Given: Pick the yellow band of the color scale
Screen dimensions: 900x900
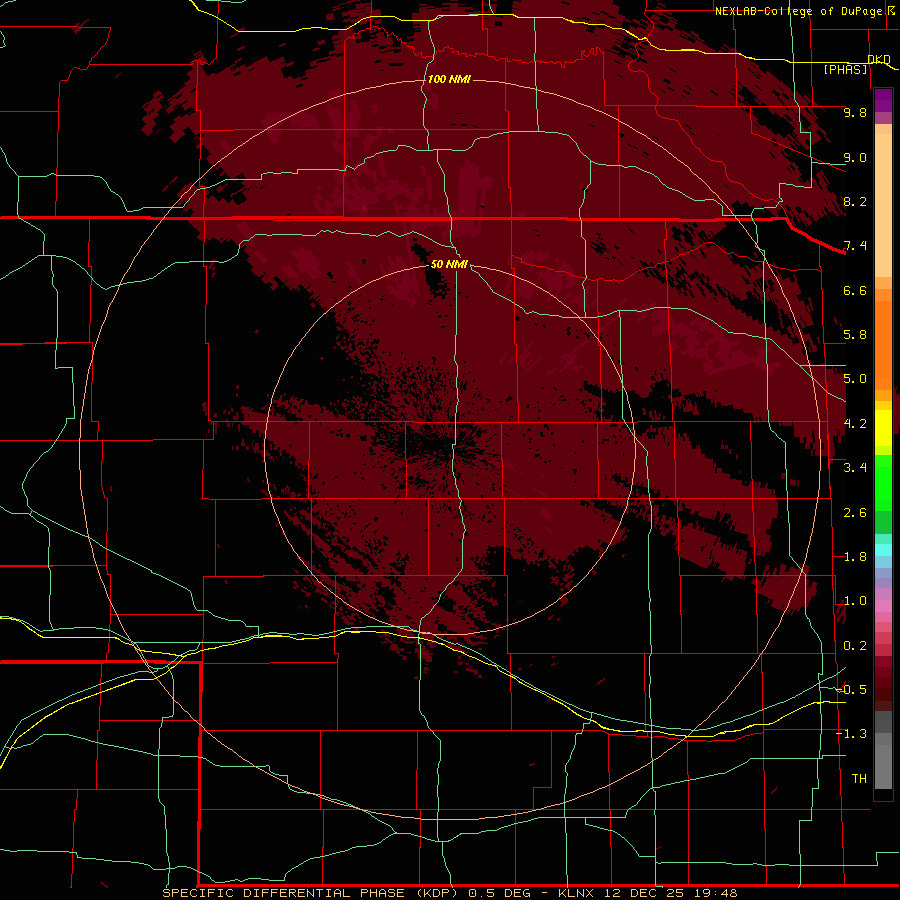Looking at the screenshot, I should point(883,428).
